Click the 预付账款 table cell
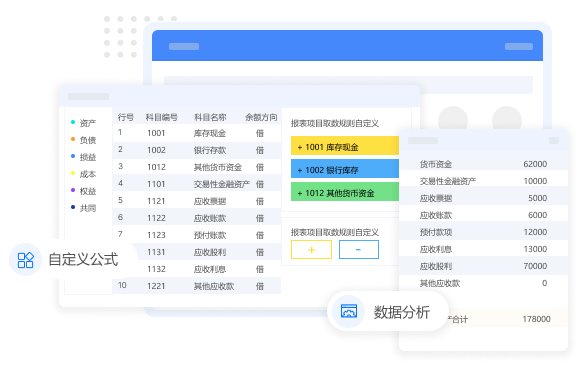Viewport: 576px width, 380px height. 210,235
